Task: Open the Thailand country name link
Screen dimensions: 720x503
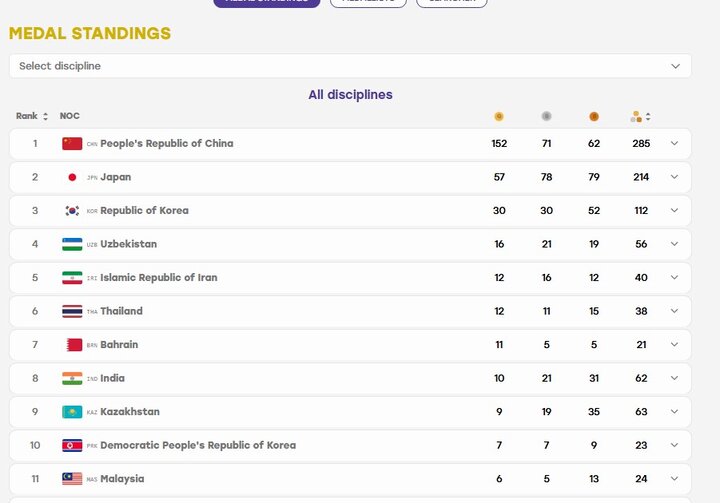Action: 121,311
